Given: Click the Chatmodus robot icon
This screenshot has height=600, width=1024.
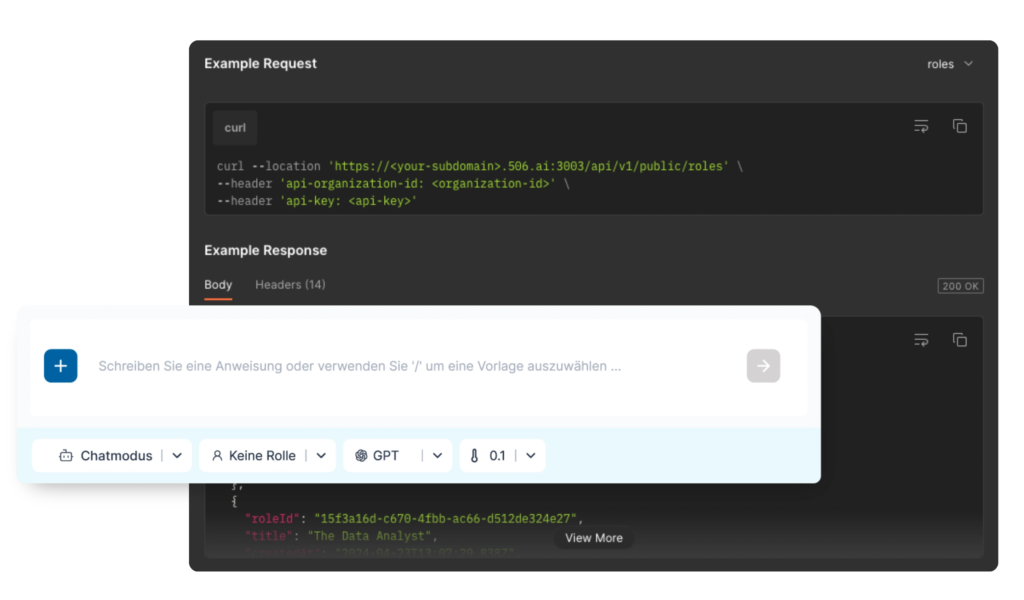Looking at the screenshot, I should point(66,456).
